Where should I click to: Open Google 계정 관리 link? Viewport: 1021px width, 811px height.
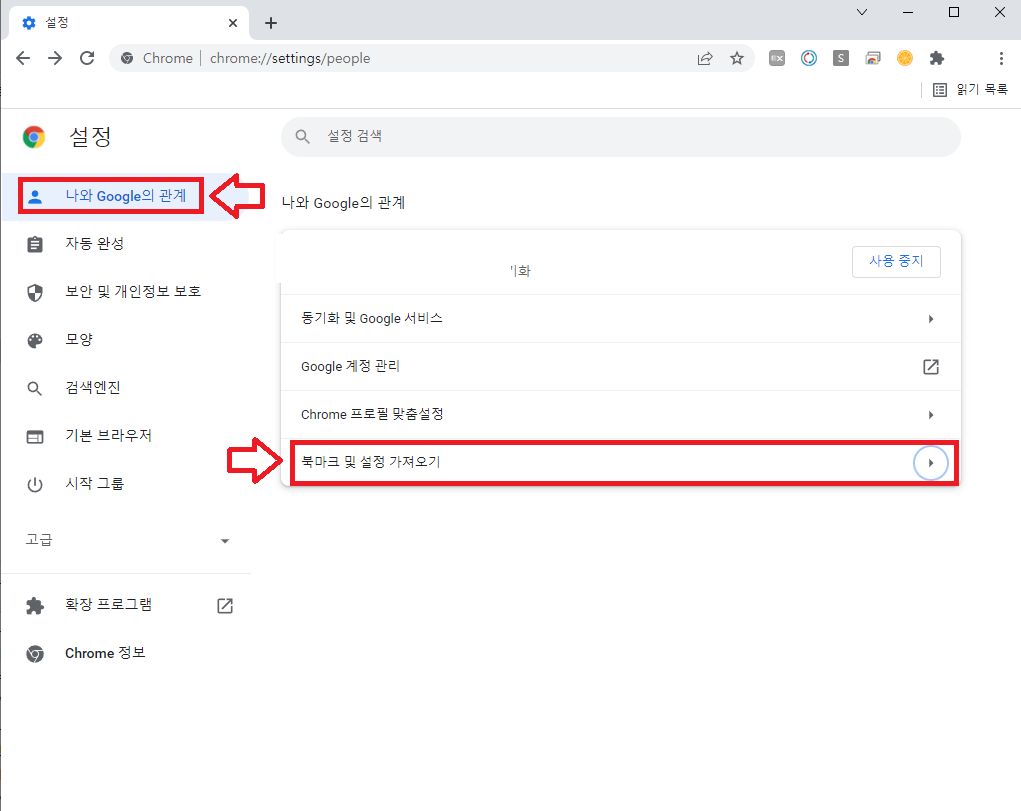point(621,367)
